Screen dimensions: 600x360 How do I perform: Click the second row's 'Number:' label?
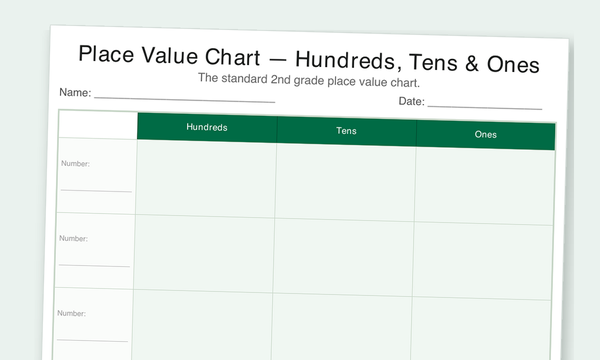click(73, 238)
